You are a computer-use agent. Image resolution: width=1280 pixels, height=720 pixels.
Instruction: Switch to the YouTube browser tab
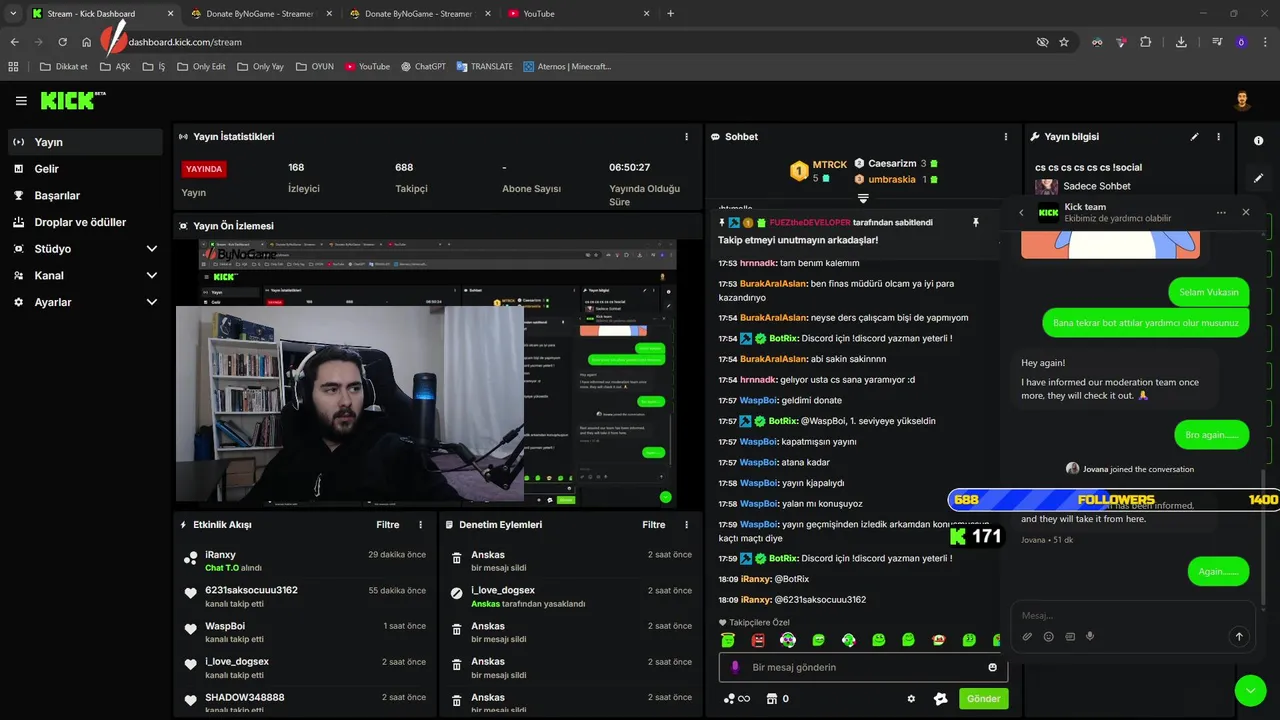click(580, 14)
